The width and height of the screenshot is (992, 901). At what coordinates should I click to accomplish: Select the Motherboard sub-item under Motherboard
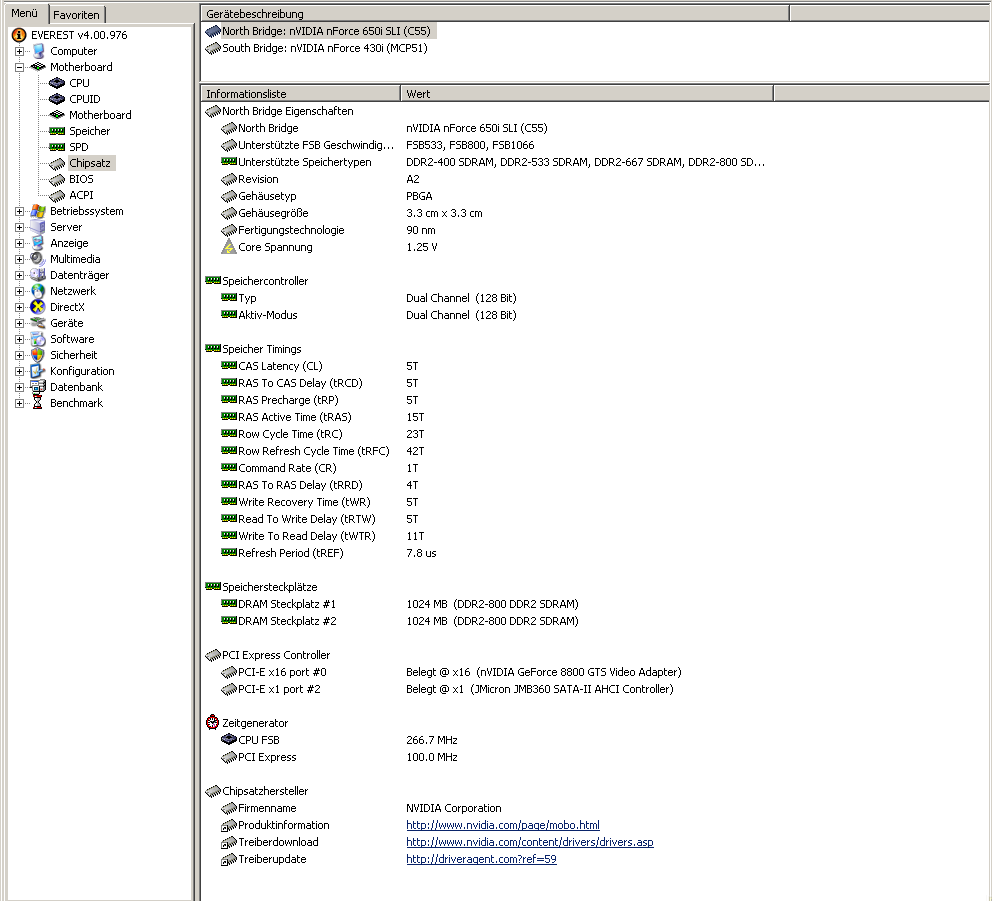click(x=100, y=115)
